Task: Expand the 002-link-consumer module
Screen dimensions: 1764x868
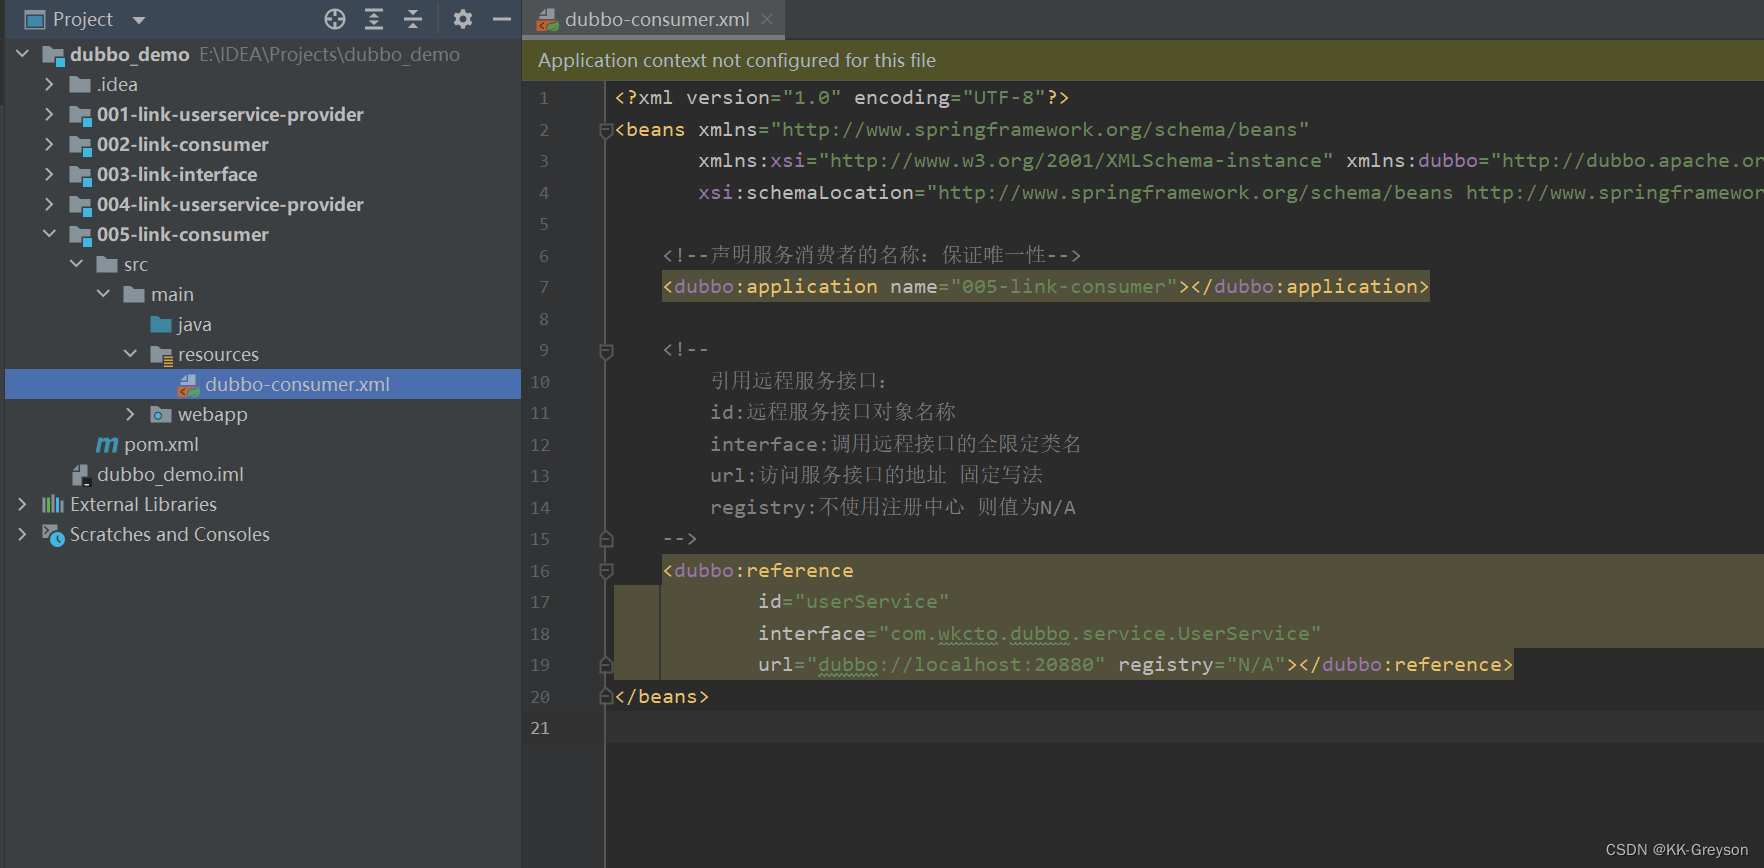Action: click(49, 144)
